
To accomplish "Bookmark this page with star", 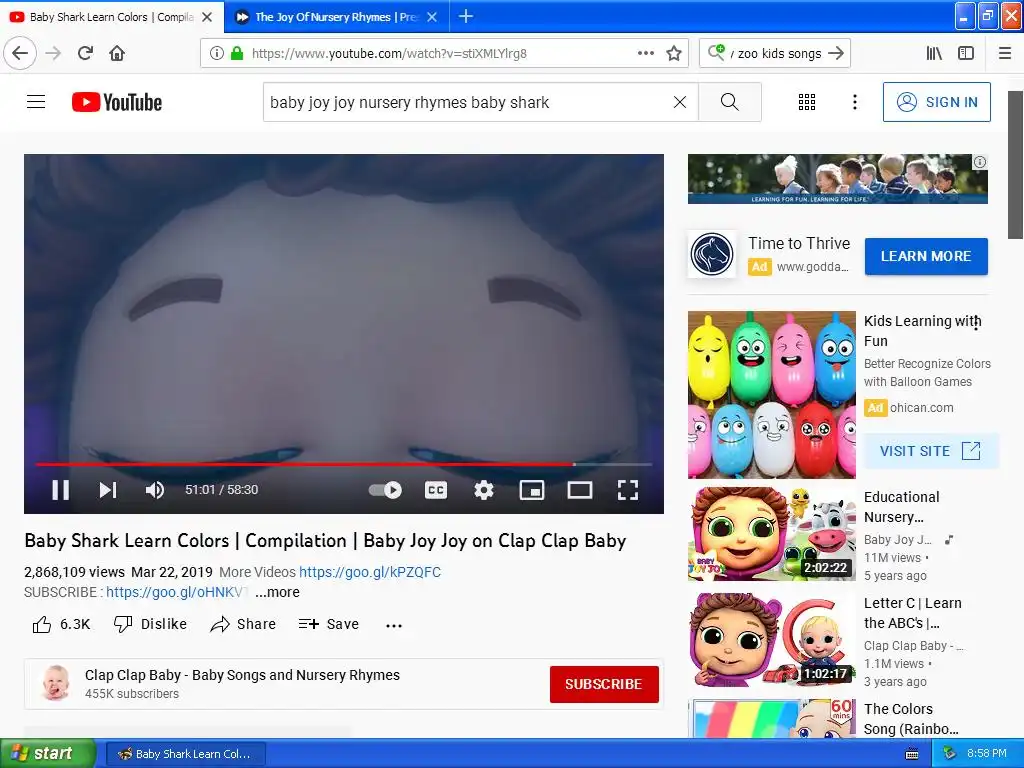I will (x=674, y=54).
